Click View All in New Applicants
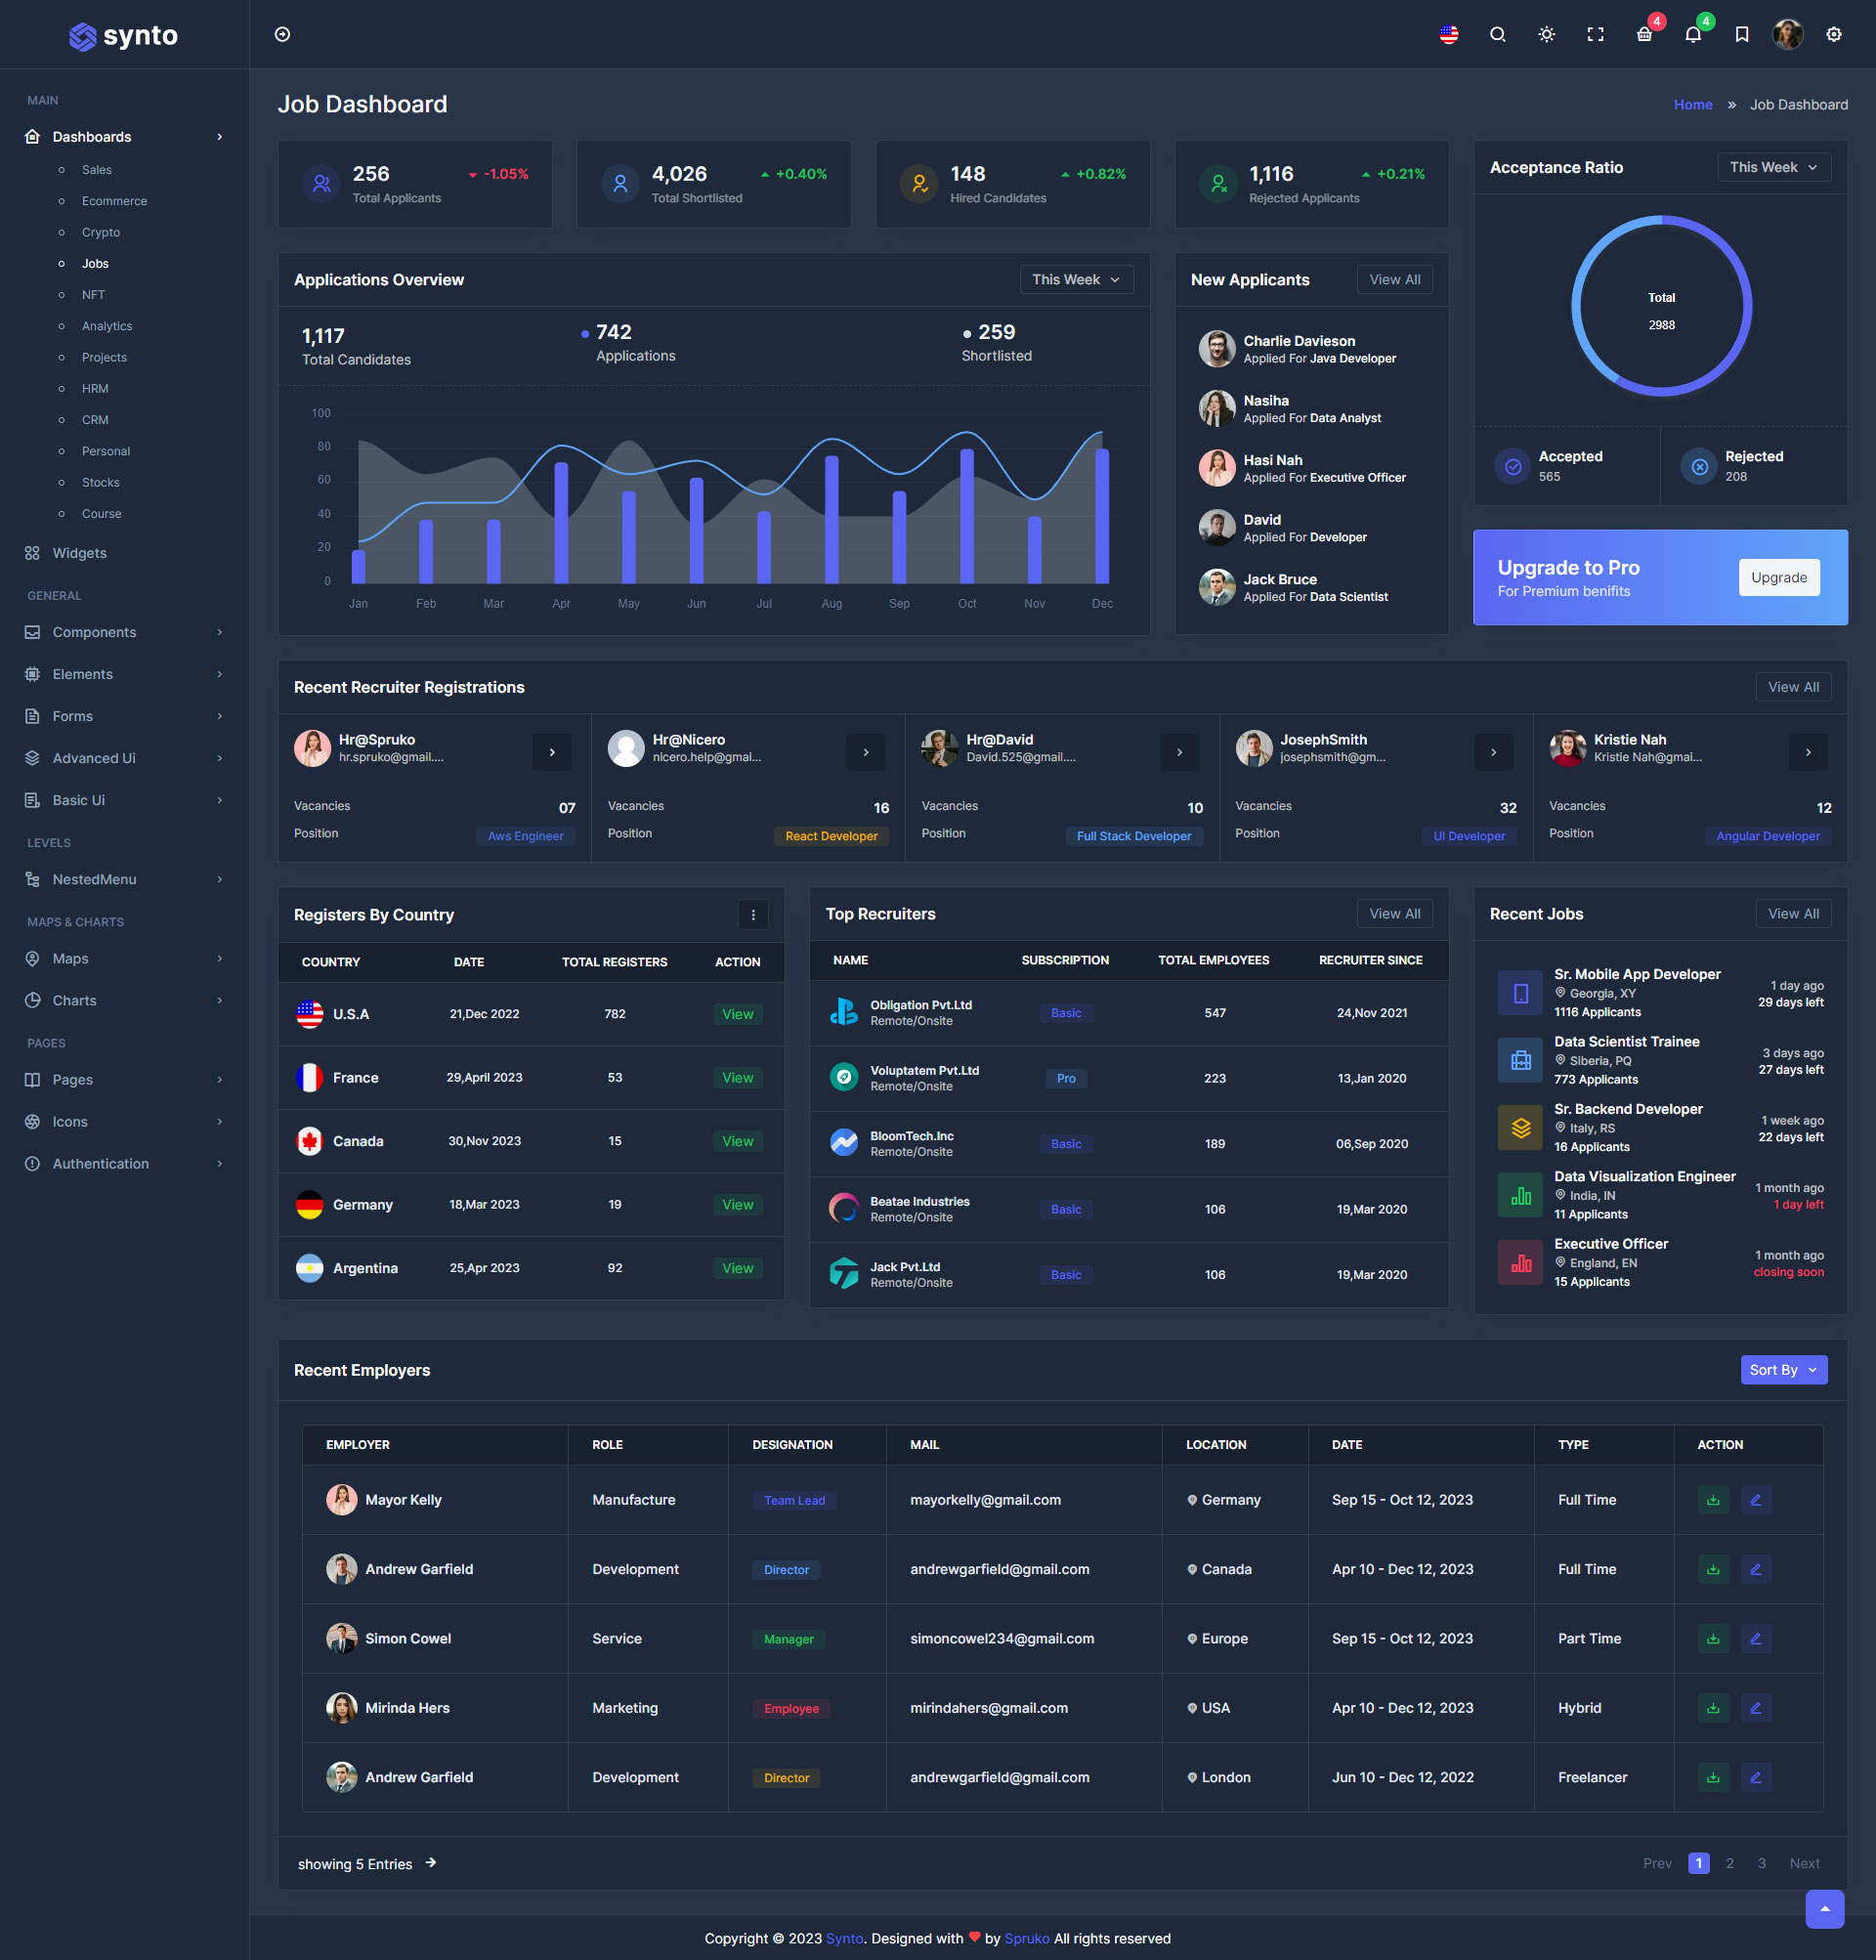The width and height of the screenshot is (1876, 1960). point(1394,280)
